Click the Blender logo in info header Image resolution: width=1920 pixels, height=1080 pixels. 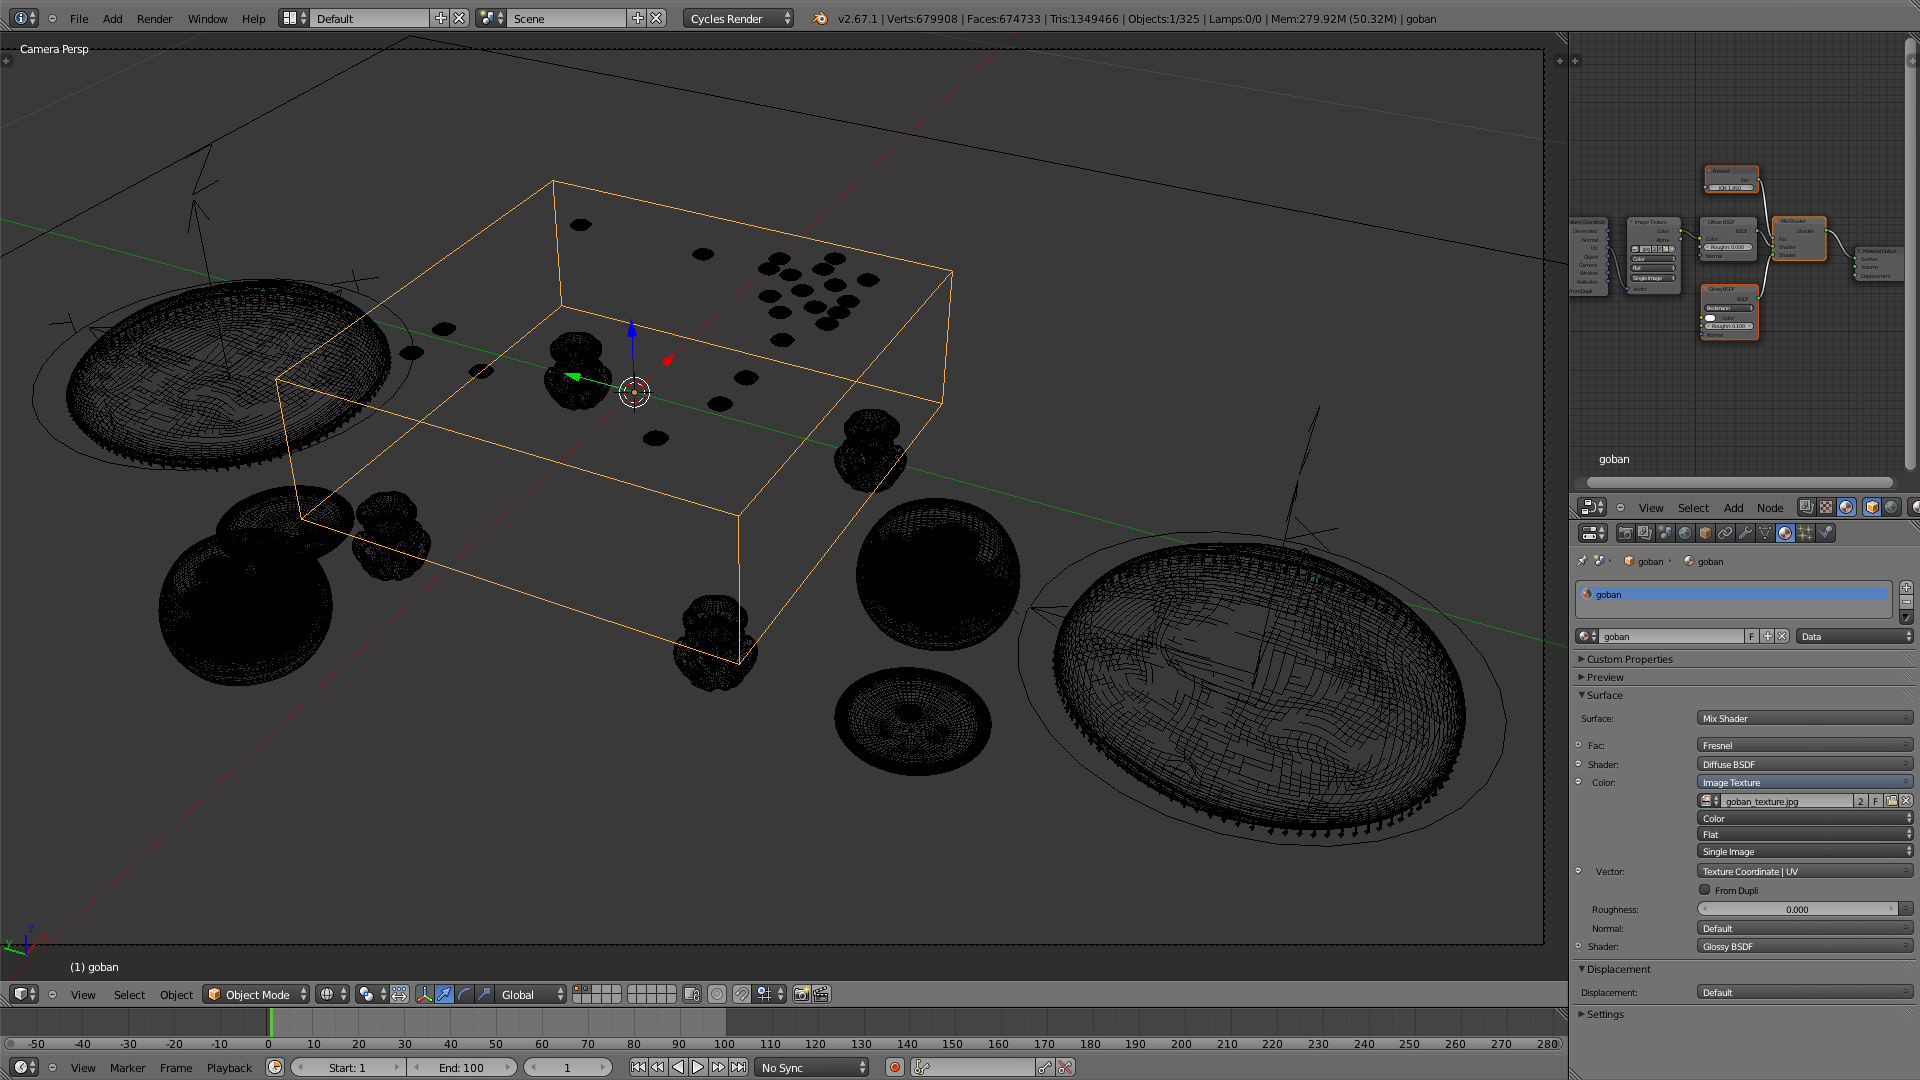[820, 18]
